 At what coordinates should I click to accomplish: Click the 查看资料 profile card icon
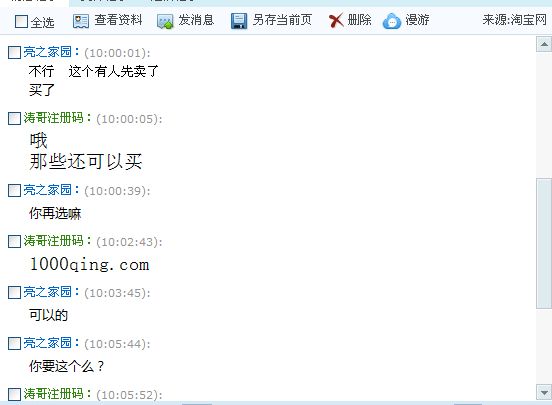tap(81, 21)
